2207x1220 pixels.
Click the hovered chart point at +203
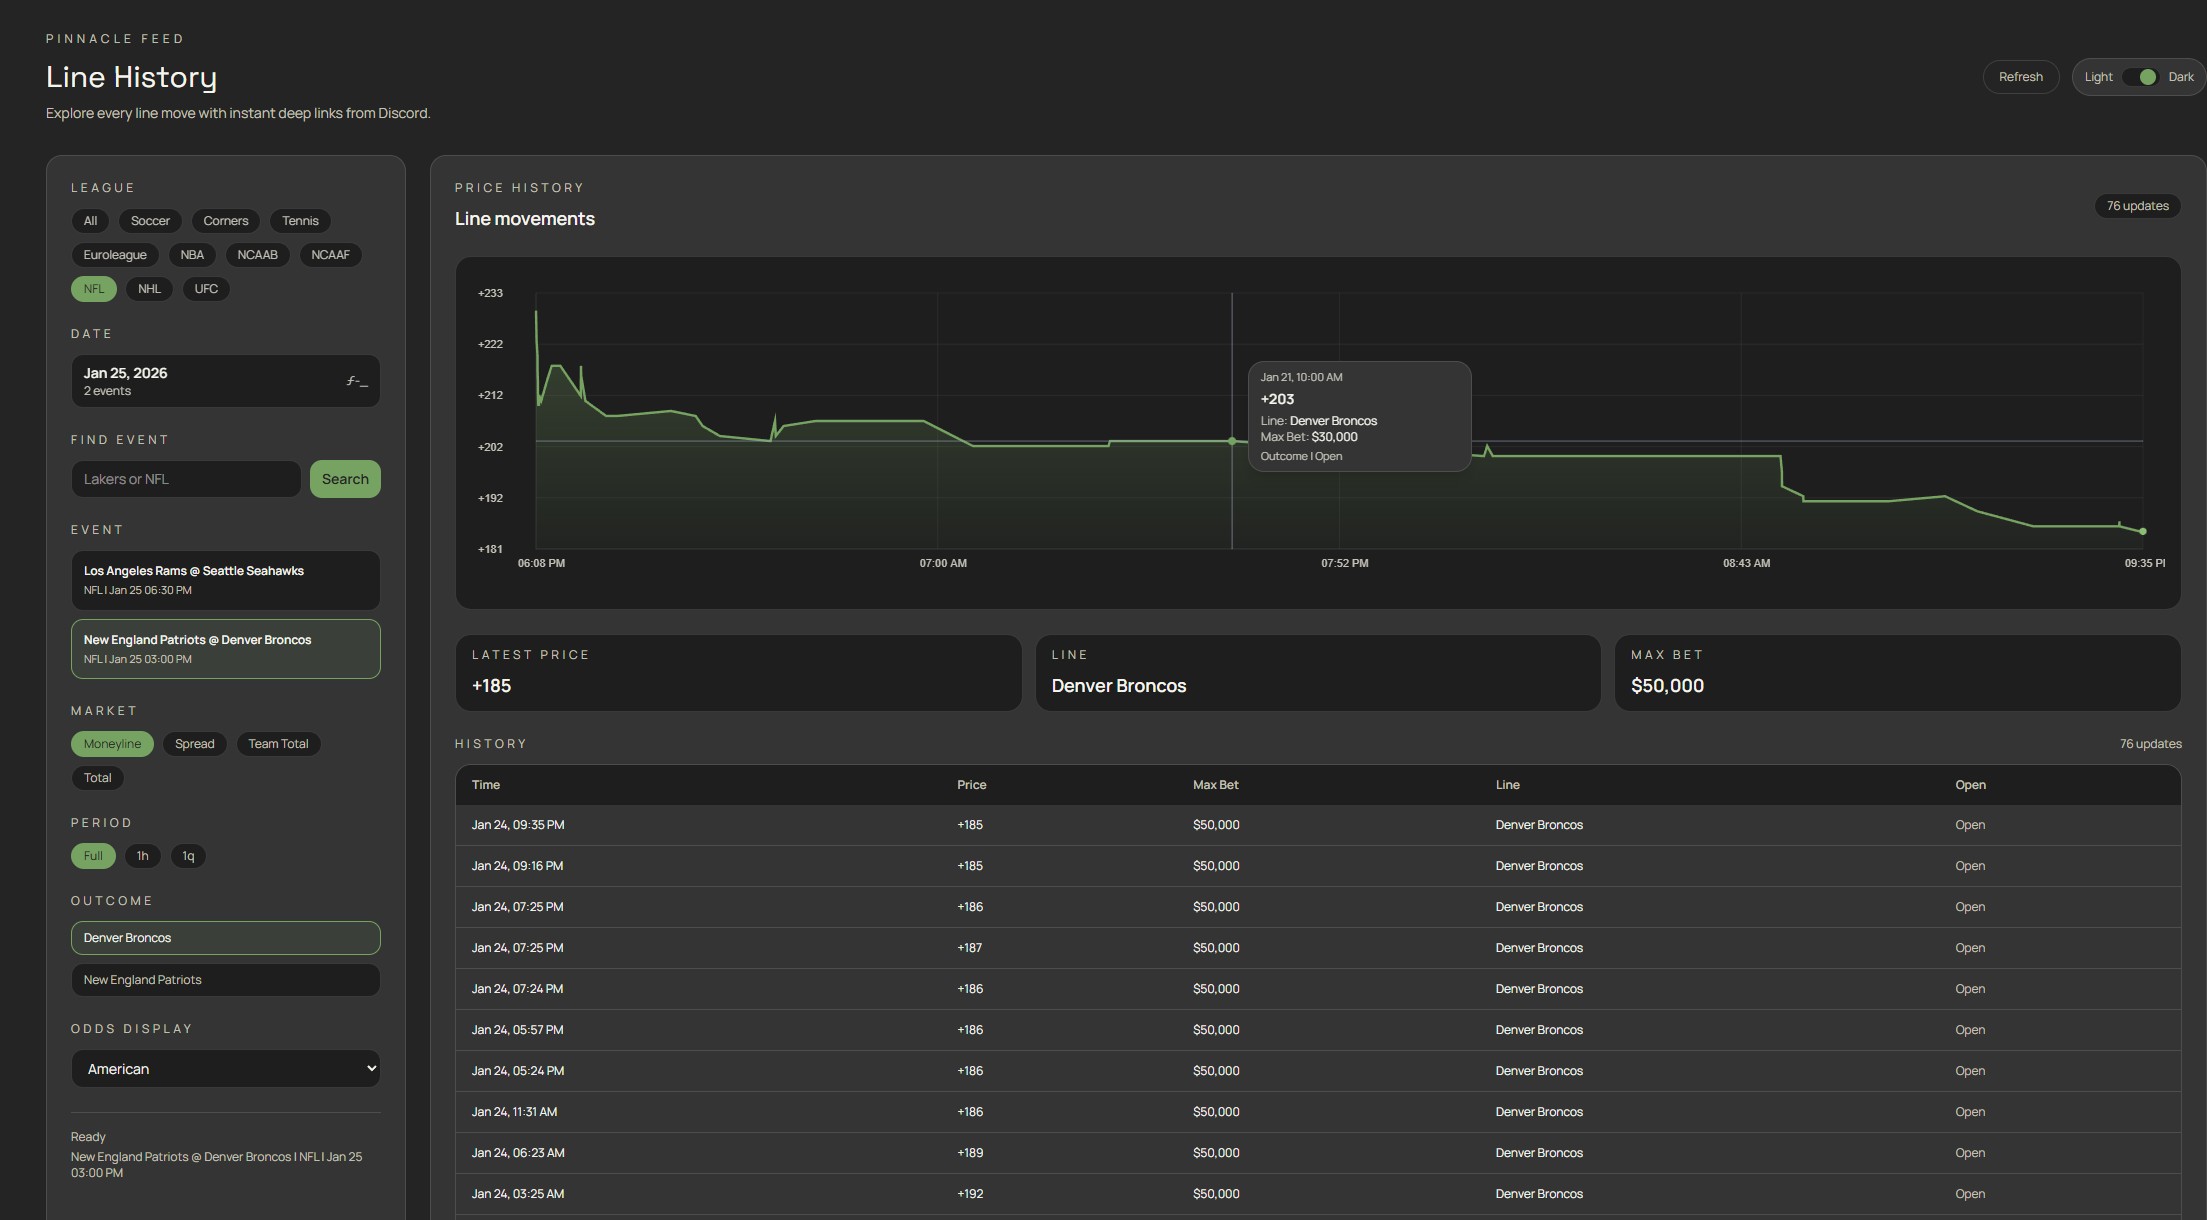pyautogui.click(x=1232, y=441)
